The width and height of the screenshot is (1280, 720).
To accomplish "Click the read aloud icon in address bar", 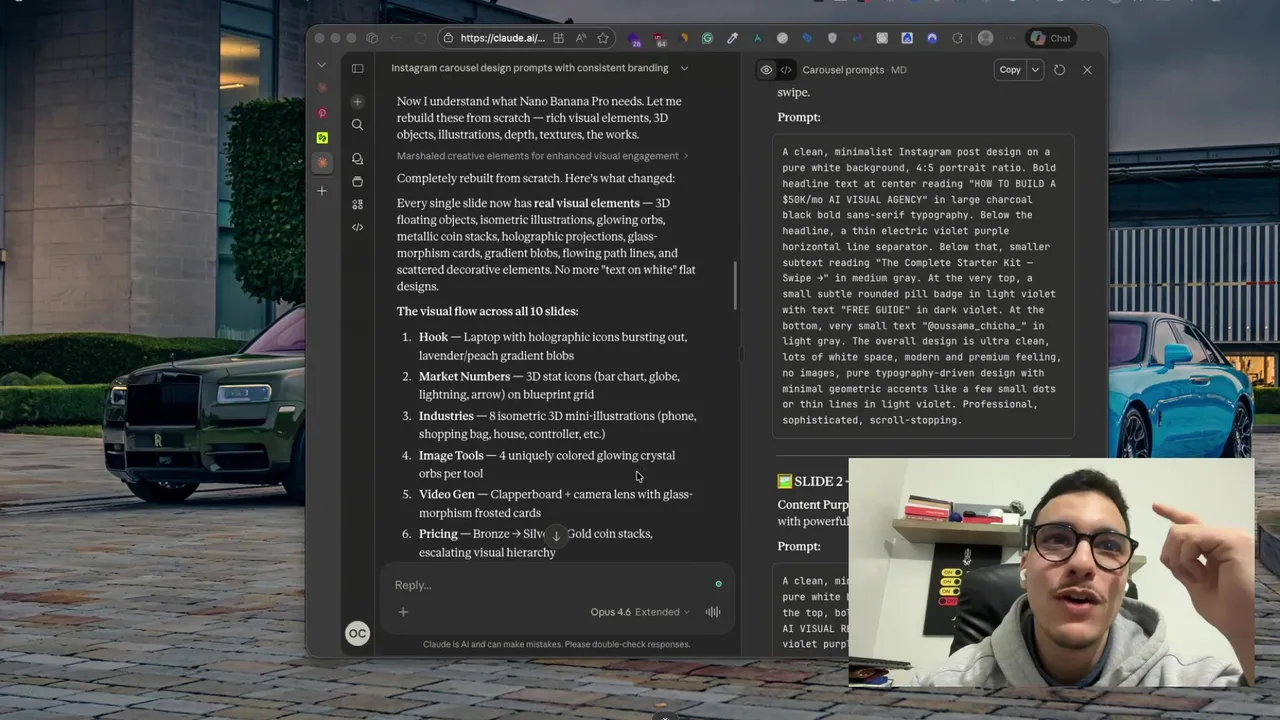I will (581, 38).
